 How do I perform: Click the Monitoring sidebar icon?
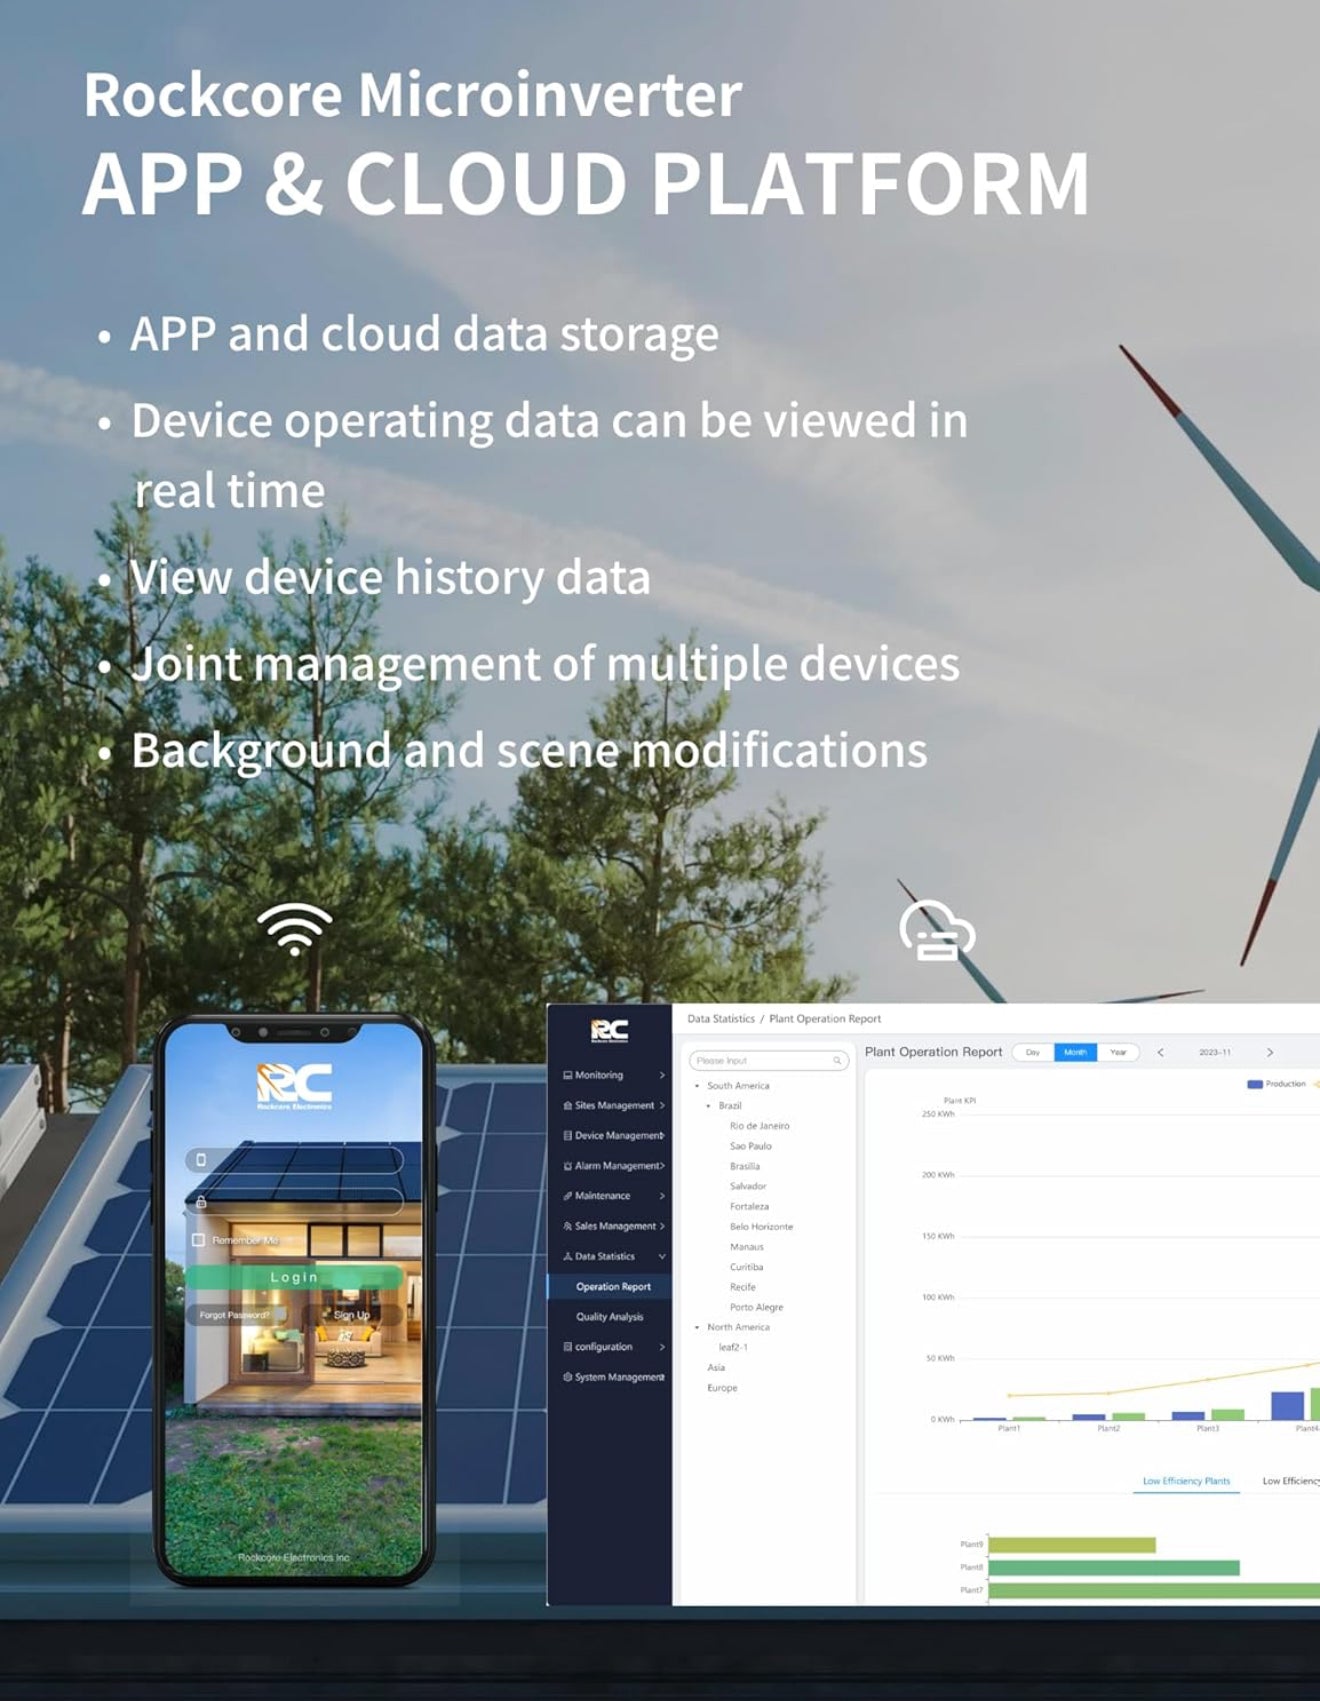568,1076
